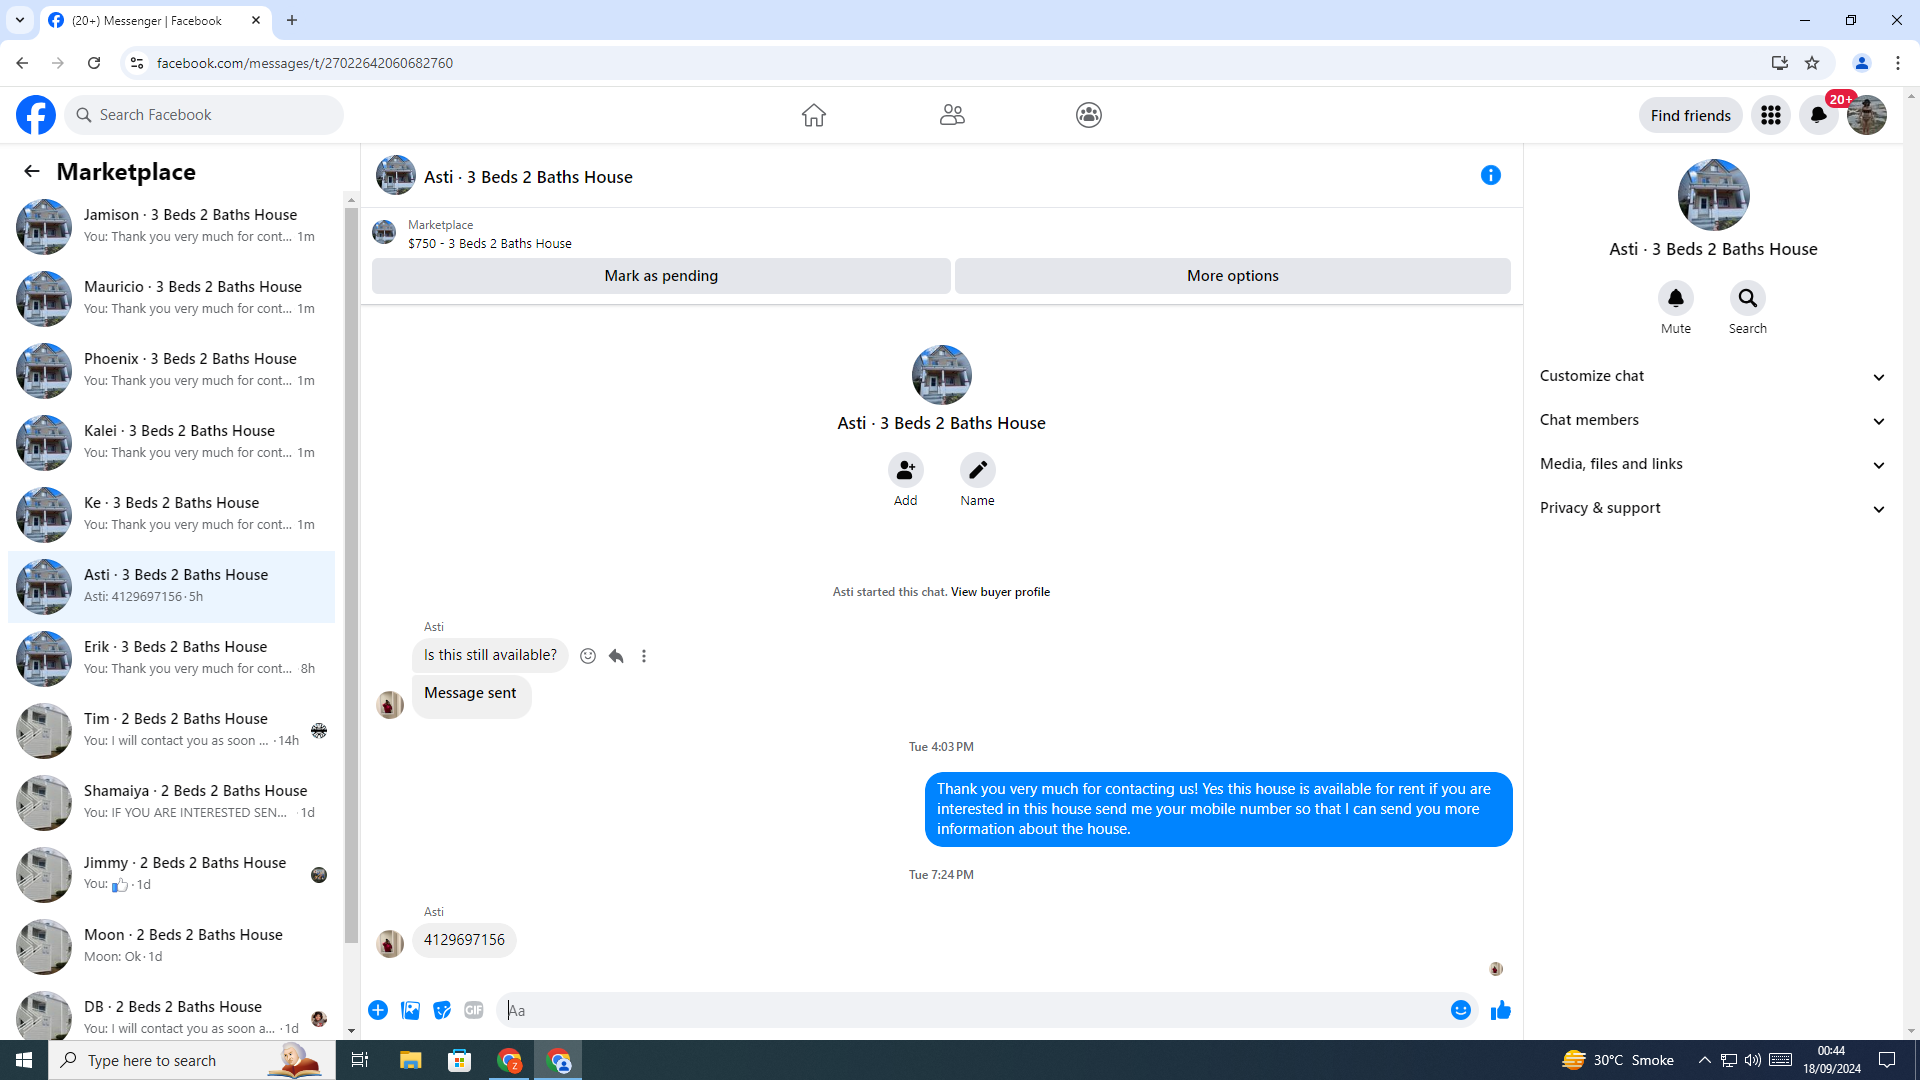This screenshot has width=1920, height=1080.
Task: React to 'Is this still available?' message
Action: click(x=588, y=657)
